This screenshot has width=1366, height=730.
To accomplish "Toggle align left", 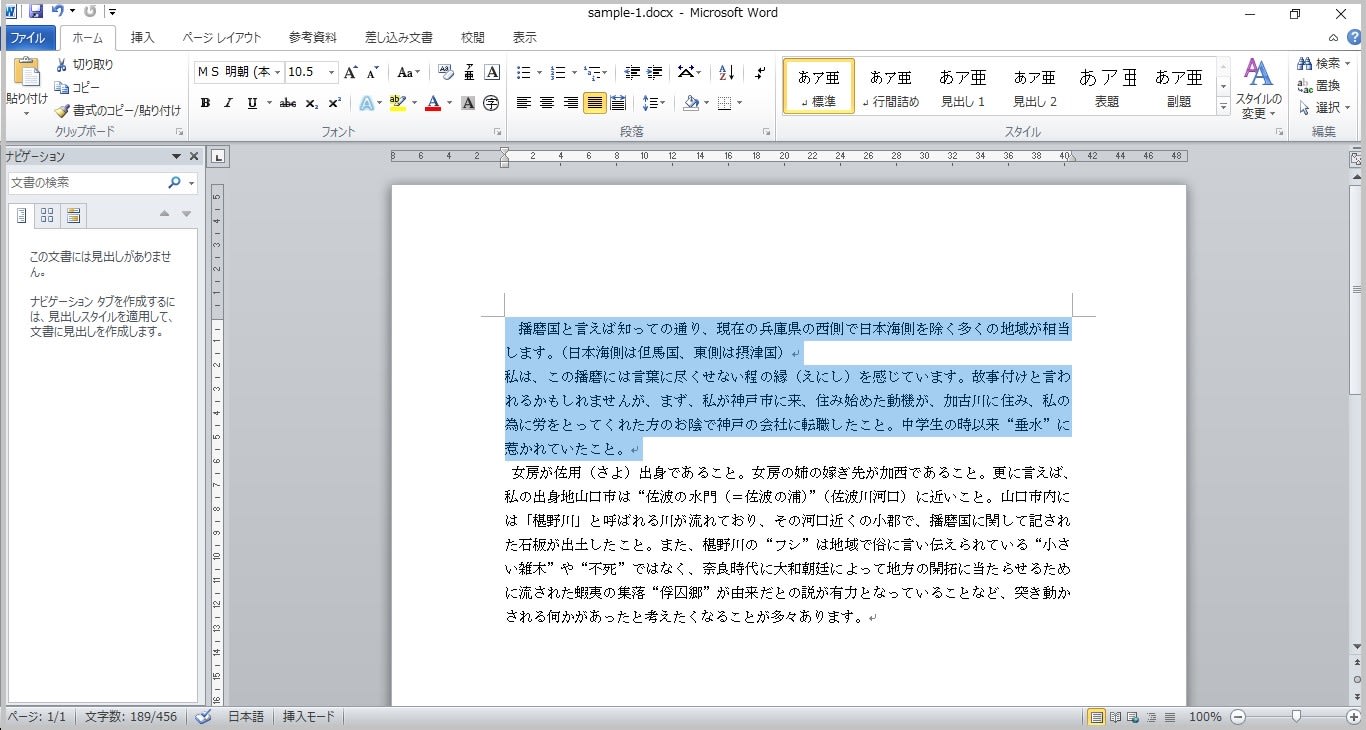I will (523, 103).
